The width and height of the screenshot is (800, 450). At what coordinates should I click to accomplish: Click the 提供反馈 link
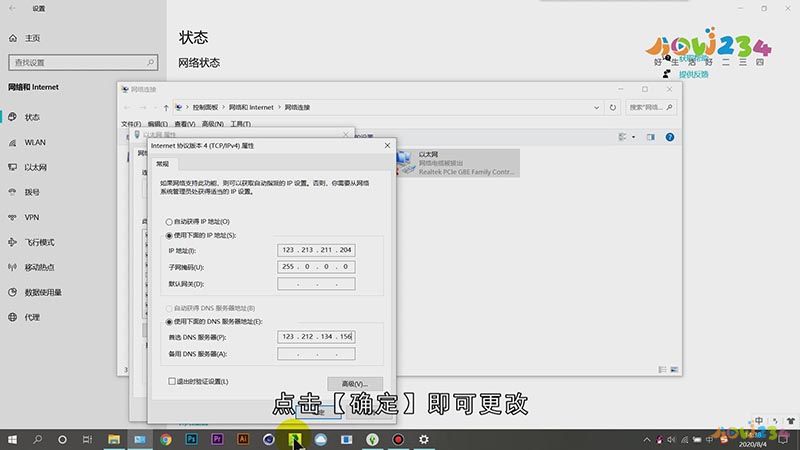click(x=693, y=74)
